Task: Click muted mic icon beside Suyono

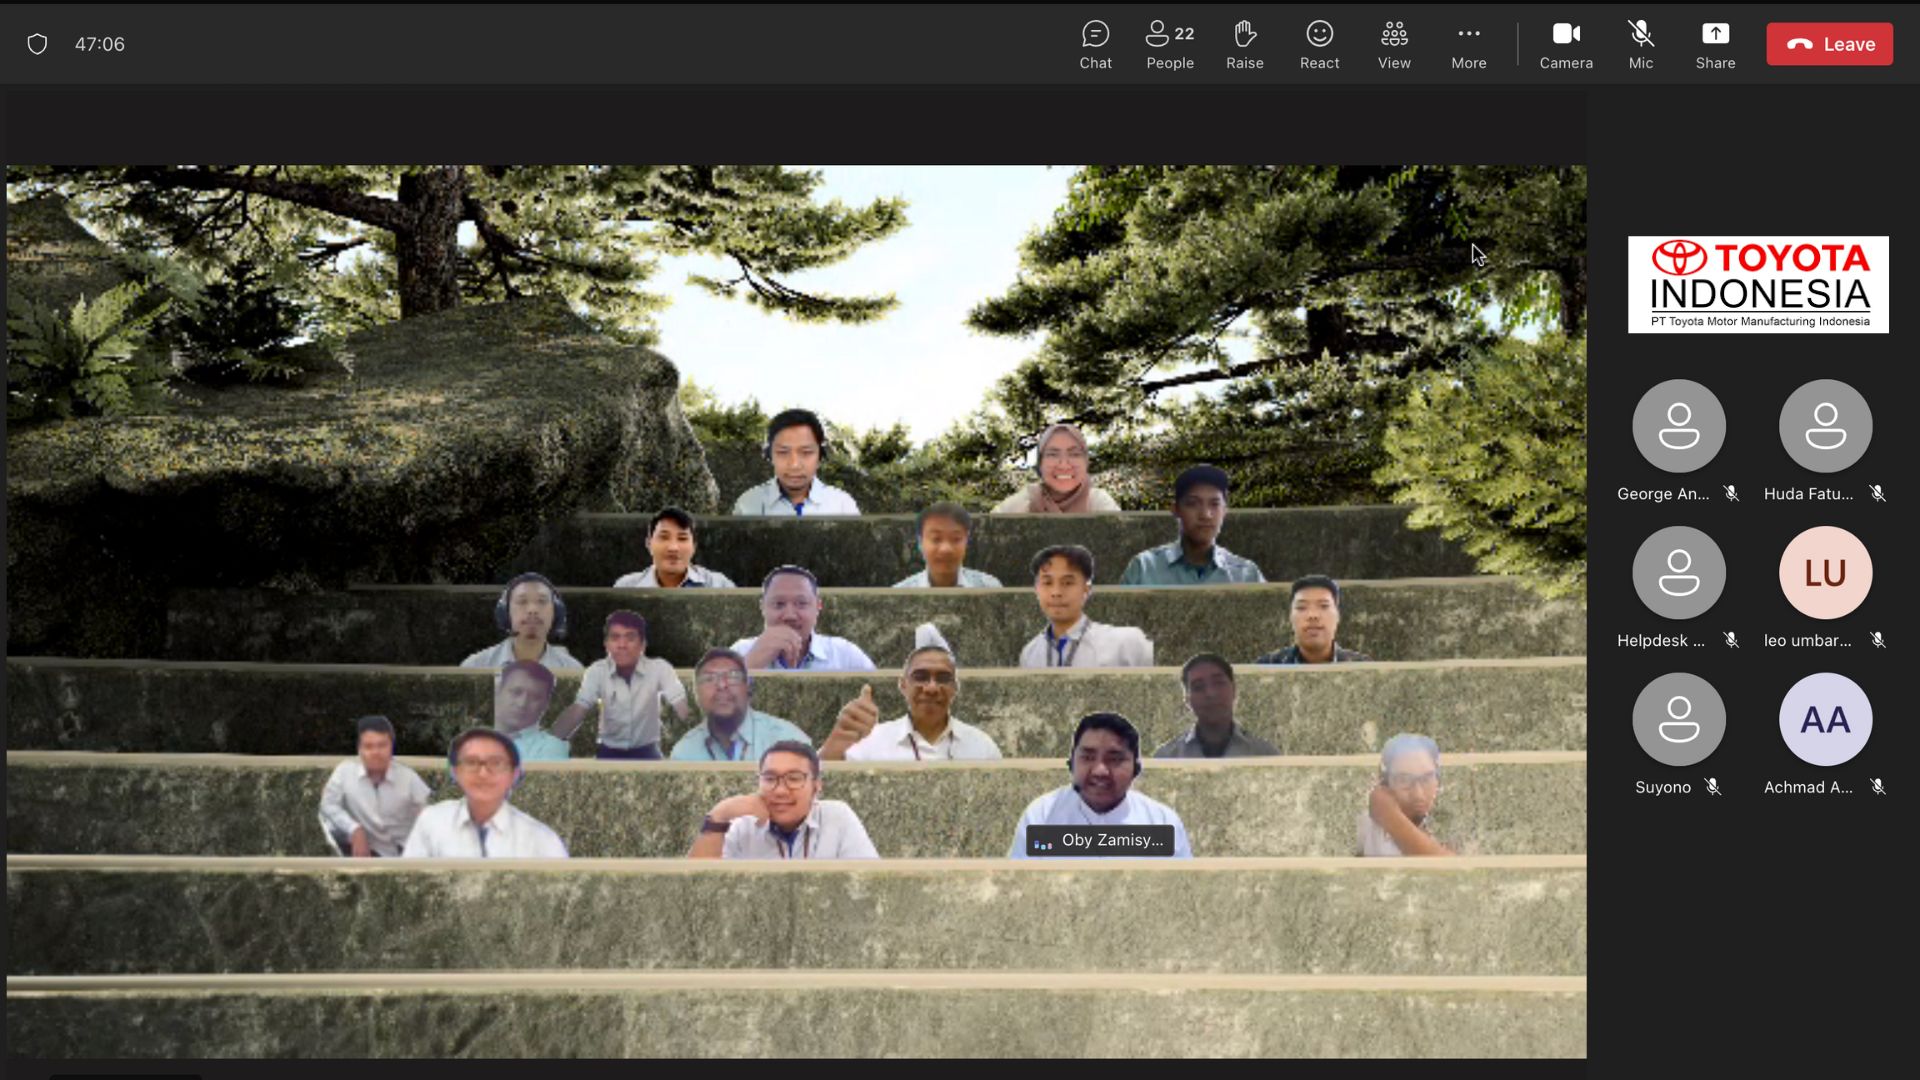Action: (1712, 788)
